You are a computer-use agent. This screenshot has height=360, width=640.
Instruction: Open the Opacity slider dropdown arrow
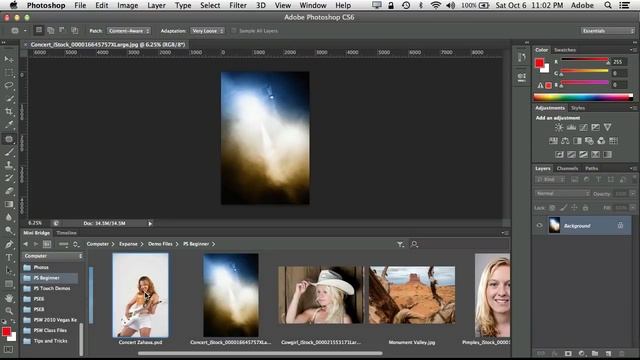pos(632,193)
